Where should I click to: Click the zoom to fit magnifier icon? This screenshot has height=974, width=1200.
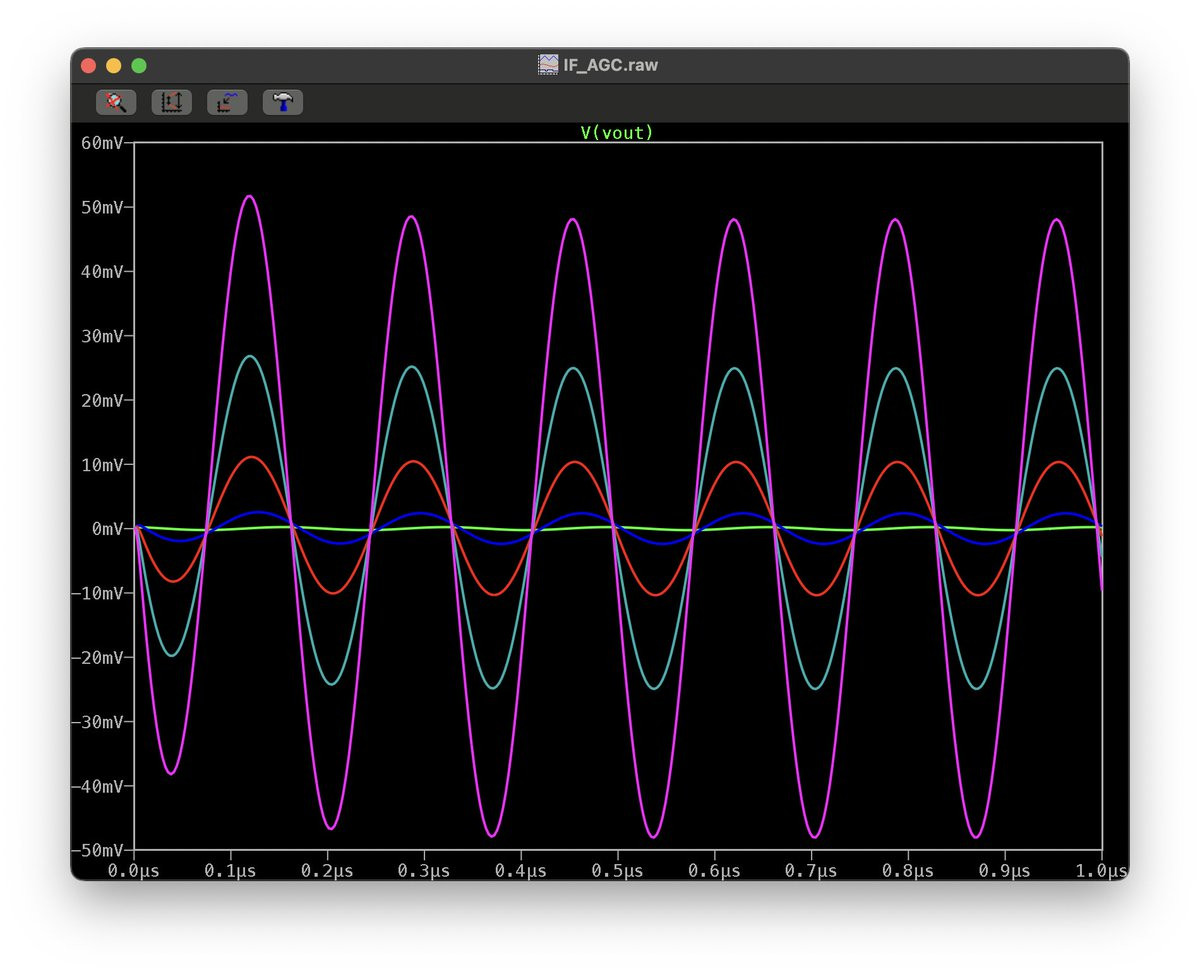click(116, 102)
